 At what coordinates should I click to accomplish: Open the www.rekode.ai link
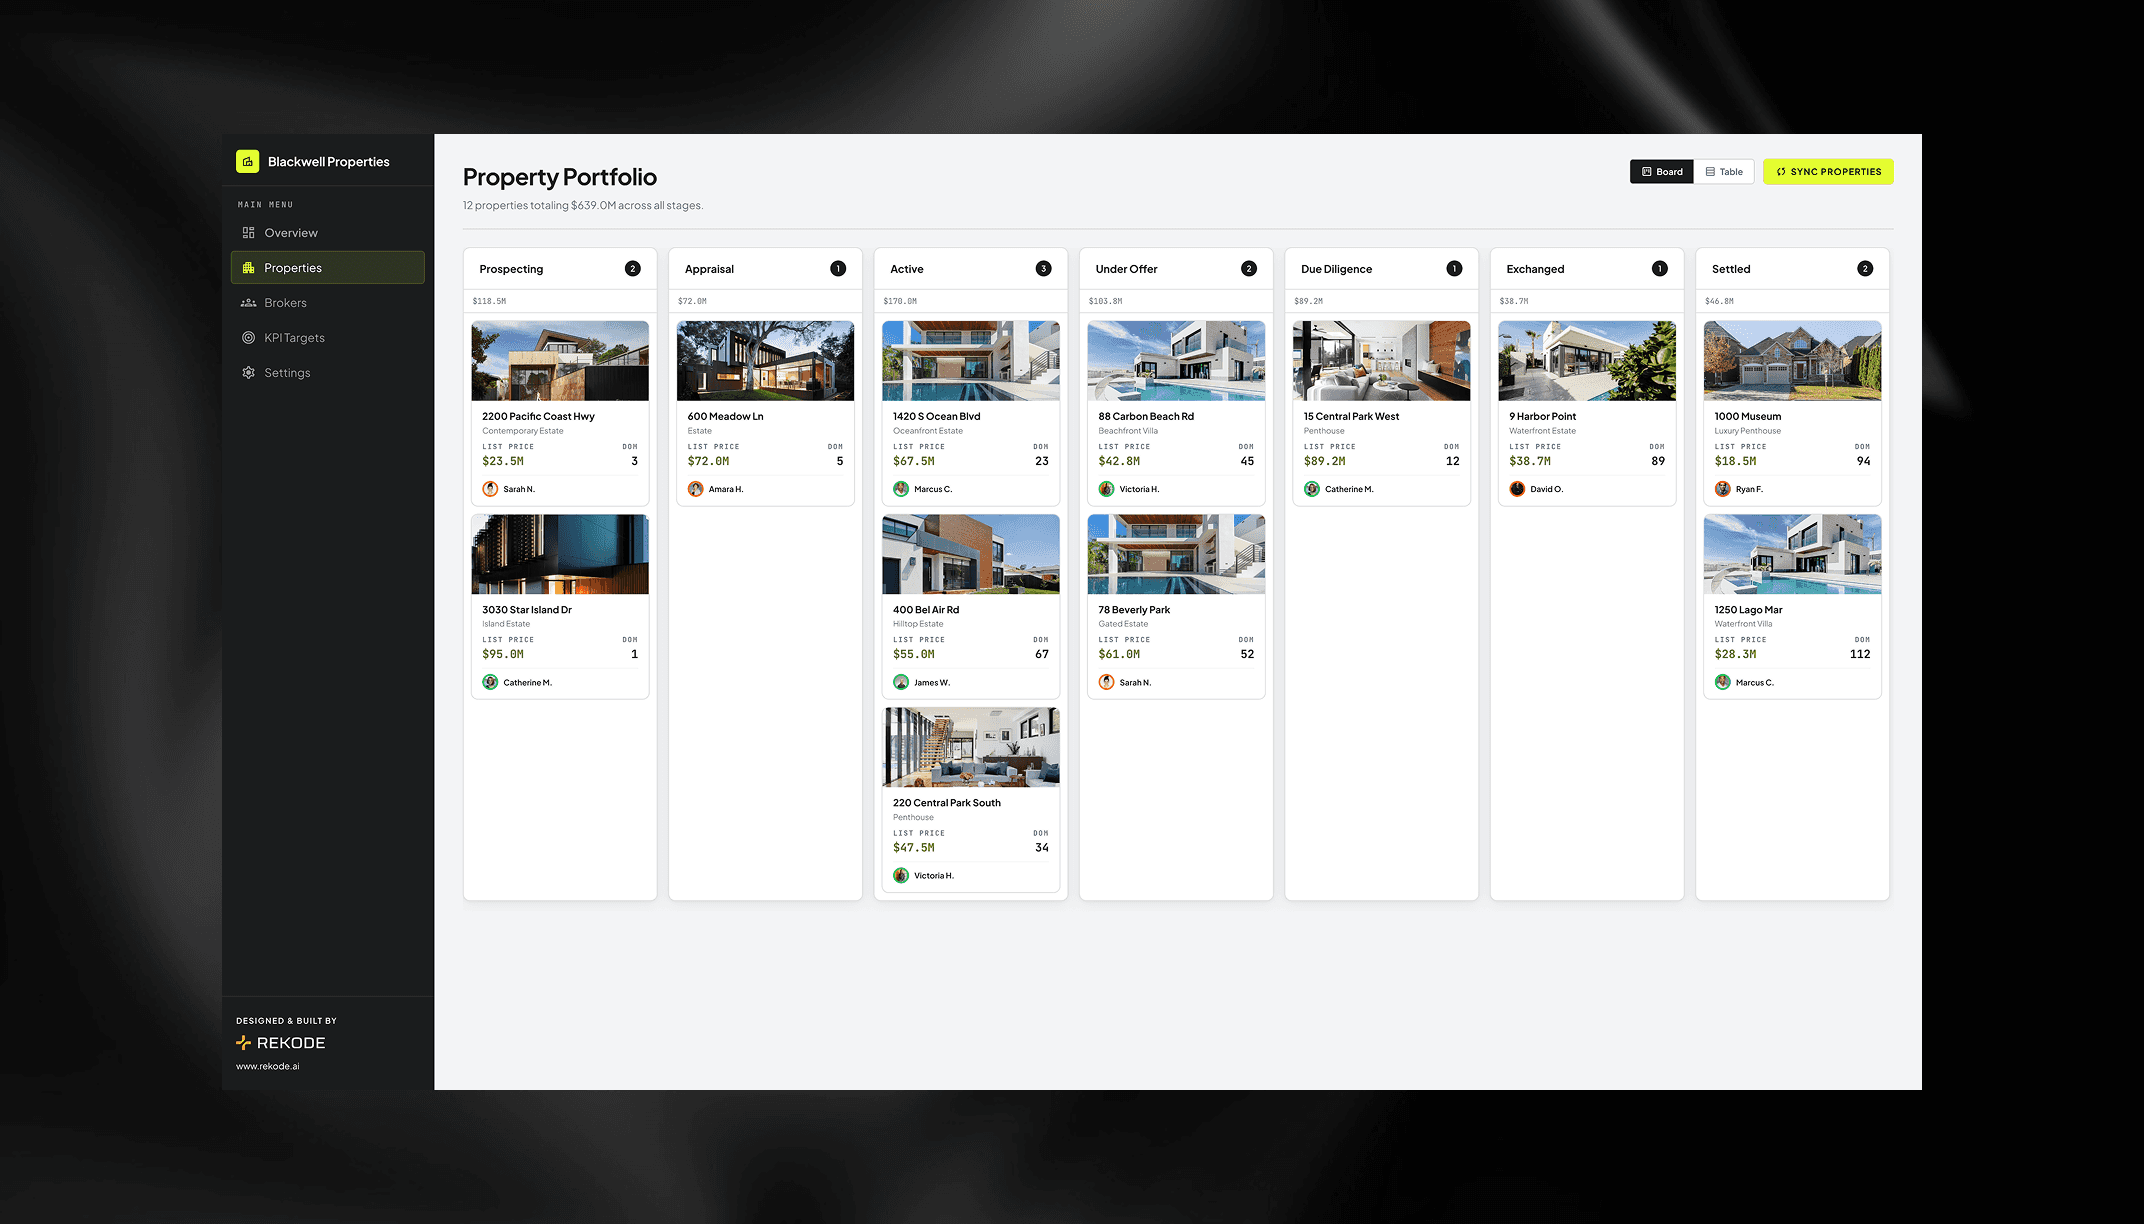tap(267, 1067)
